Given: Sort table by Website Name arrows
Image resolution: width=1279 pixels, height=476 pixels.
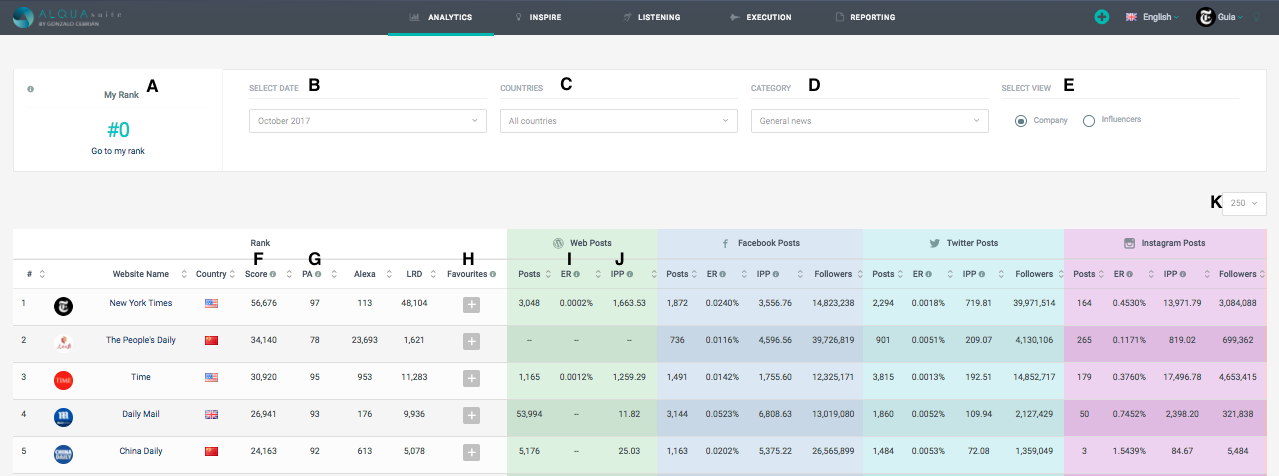Looking at the screenshot, I should (x=183, y=274).
